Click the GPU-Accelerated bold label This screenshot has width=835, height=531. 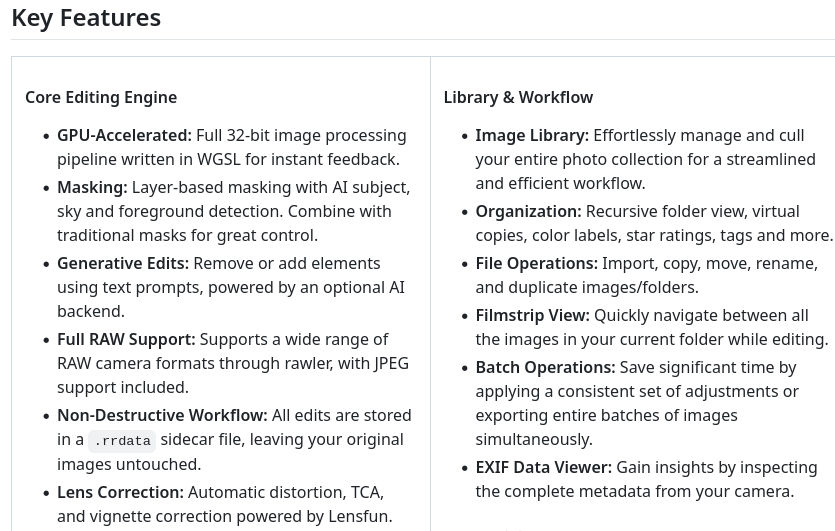coord(124,135)
